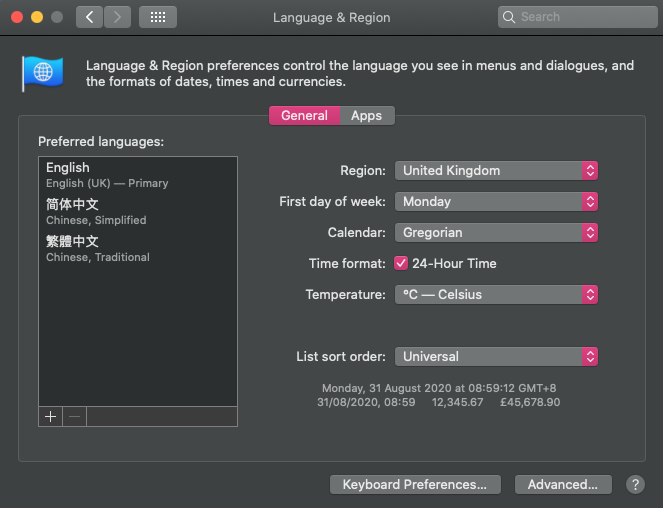Select the General tab
The height and width of the screenshot is (508, 663).
pos(304,115)
